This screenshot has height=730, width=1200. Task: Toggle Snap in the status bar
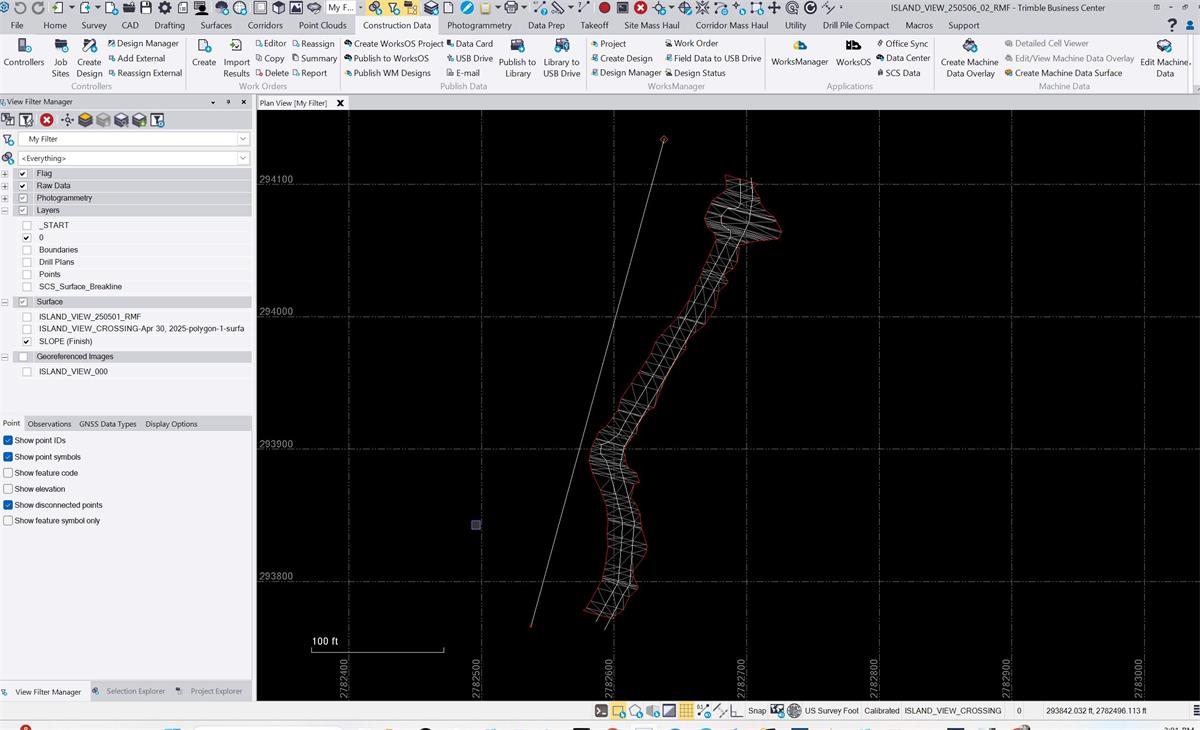point(756,710)
